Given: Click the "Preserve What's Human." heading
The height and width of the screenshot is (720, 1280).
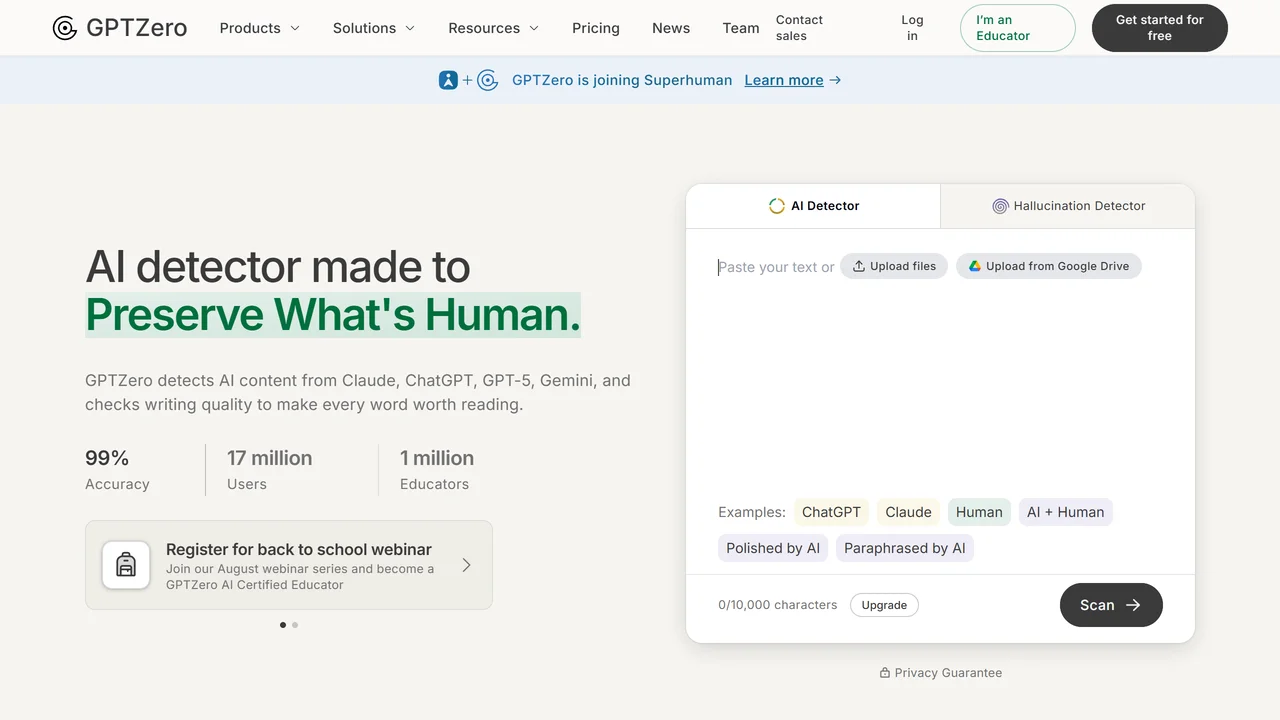Looking at the screenshot, I should click(333, 314).
